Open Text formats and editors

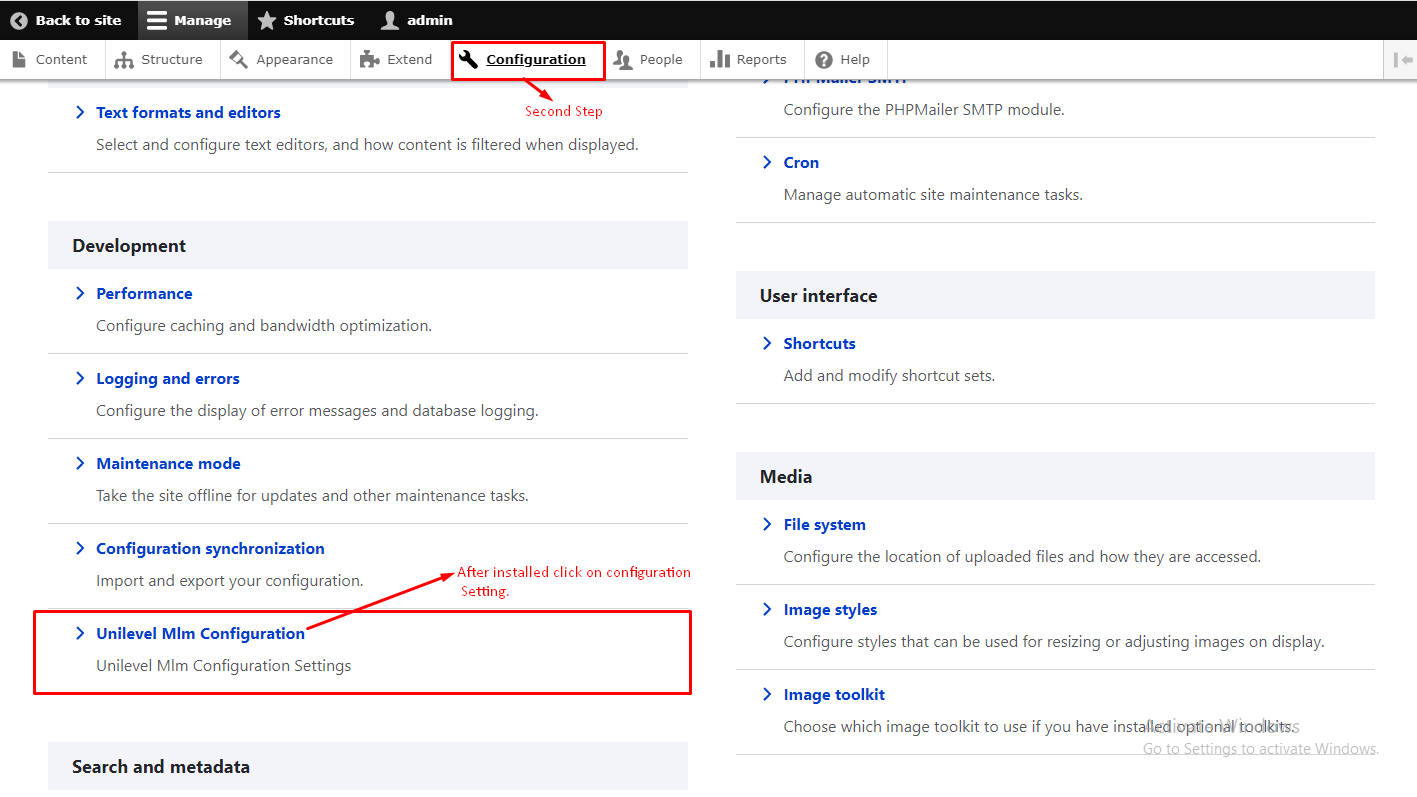click(188, 112)
